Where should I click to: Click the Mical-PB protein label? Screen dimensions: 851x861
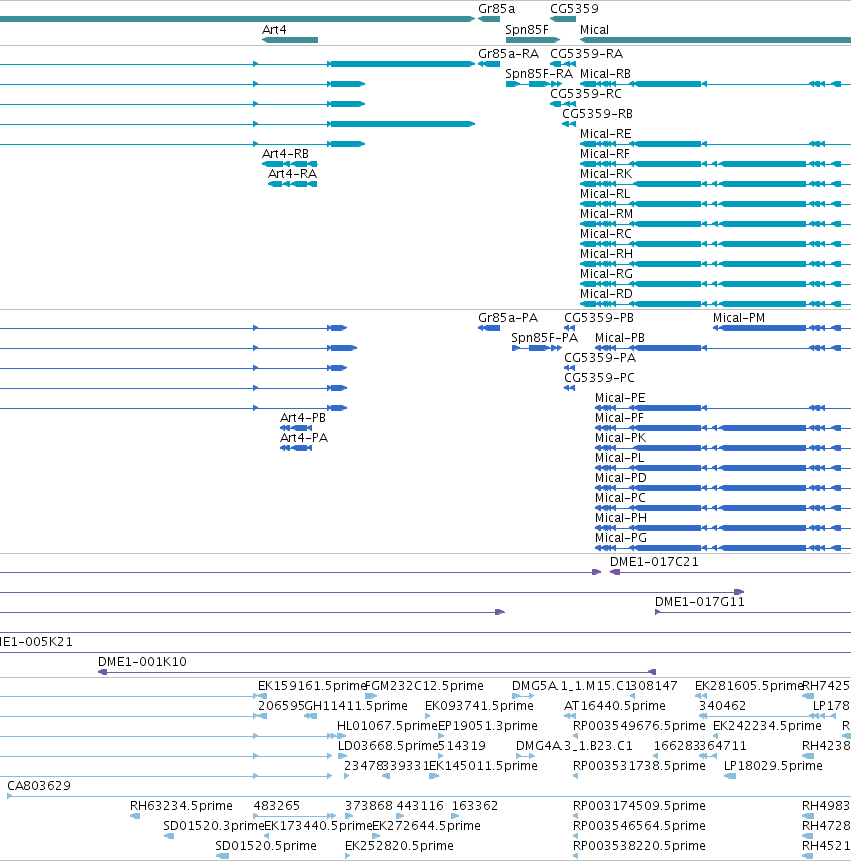pos(619,338)
